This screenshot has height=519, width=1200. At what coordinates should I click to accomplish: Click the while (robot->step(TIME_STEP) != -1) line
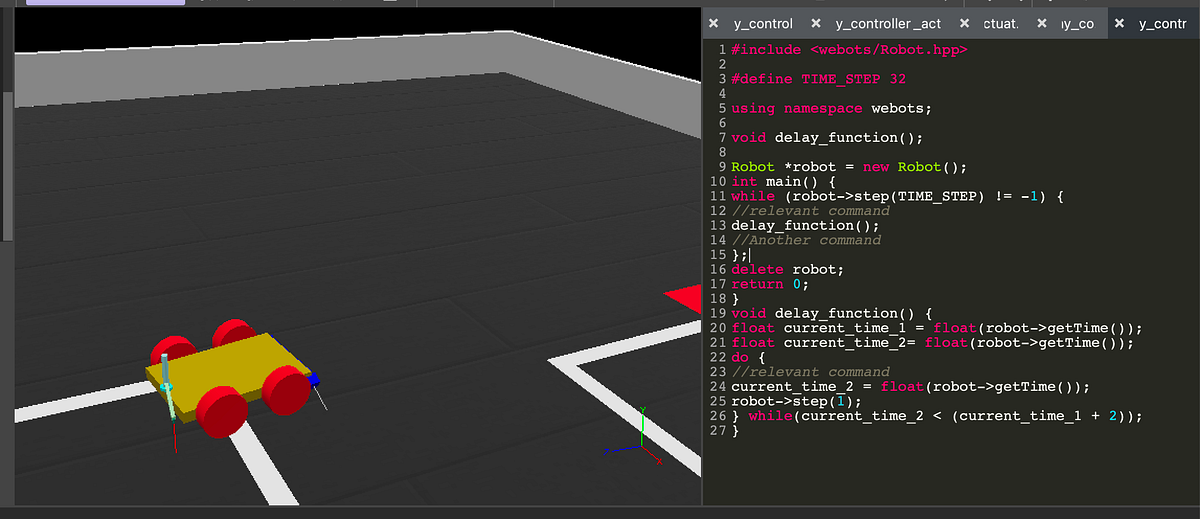(897, 196)
